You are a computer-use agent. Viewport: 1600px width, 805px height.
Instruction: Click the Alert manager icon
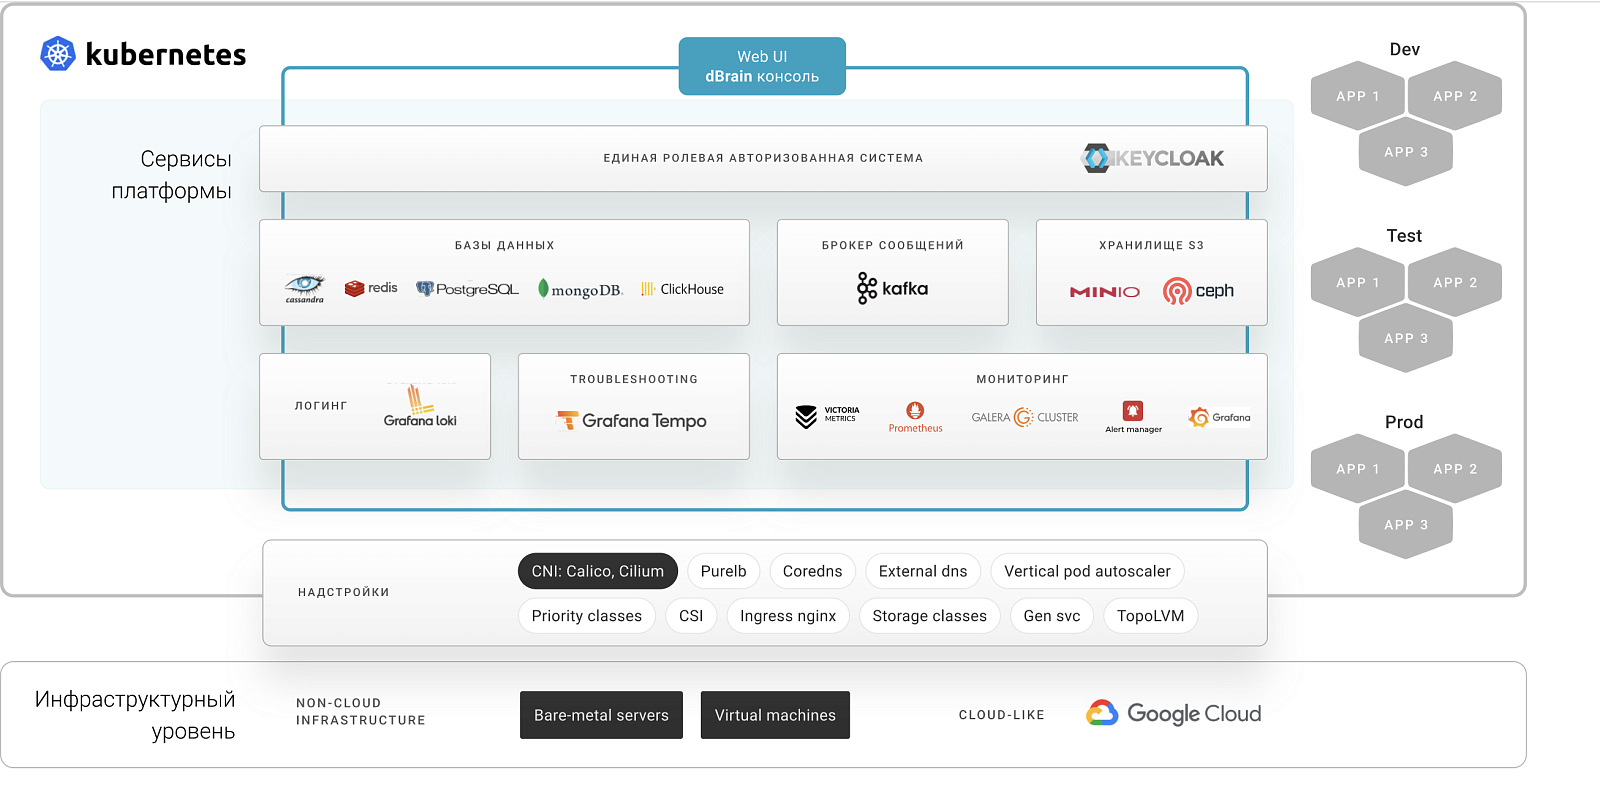[1133, 417]
